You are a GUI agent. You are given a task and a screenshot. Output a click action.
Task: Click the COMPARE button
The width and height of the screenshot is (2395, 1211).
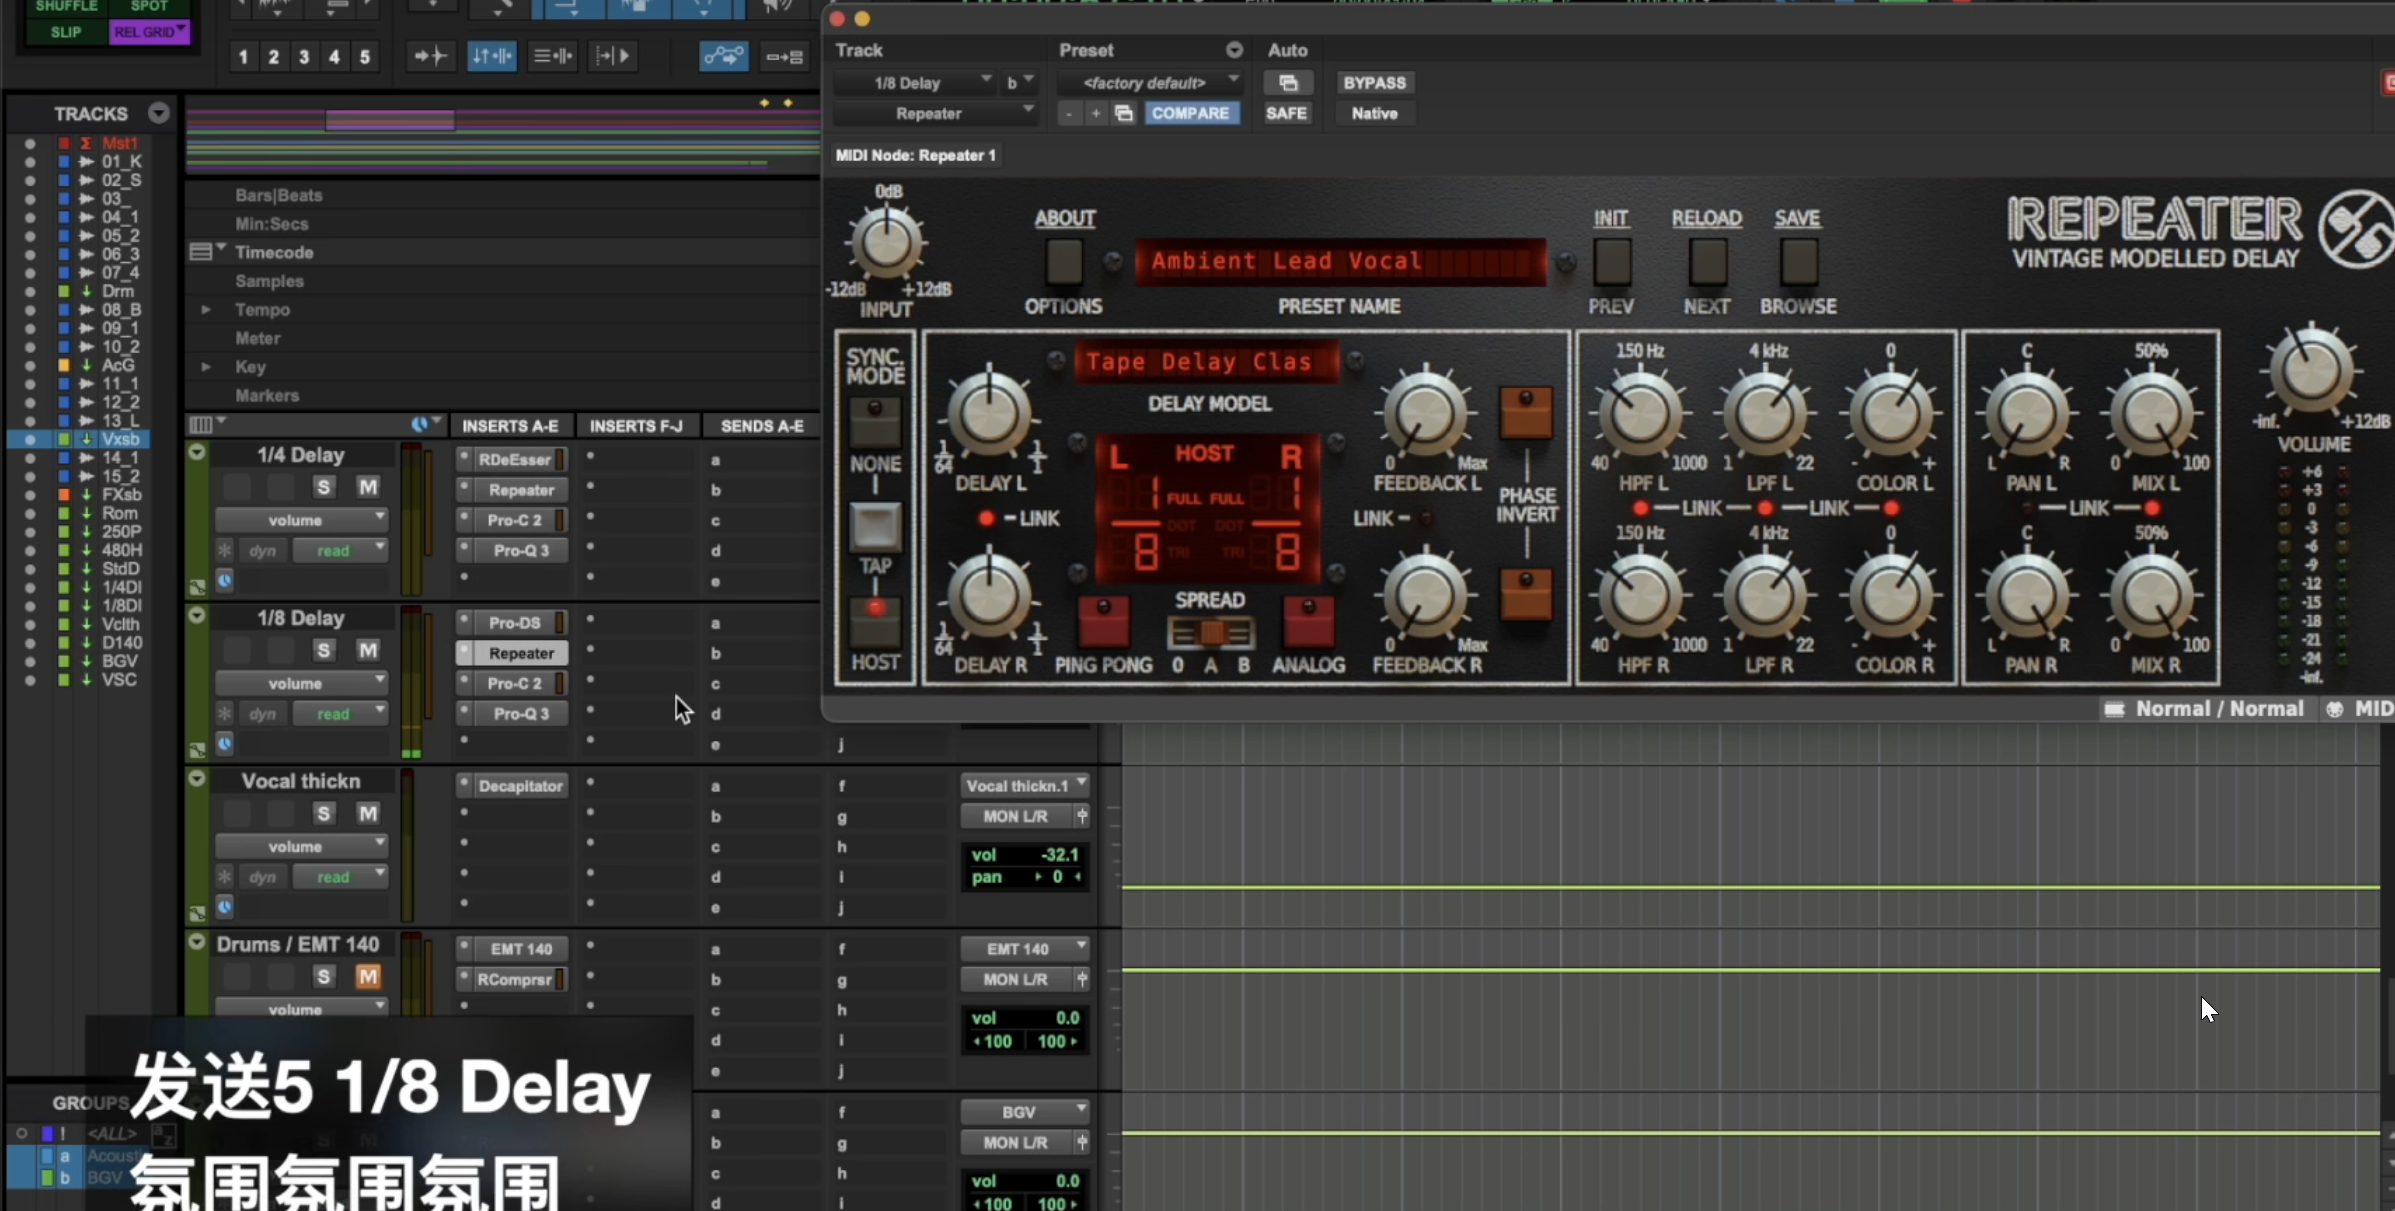coord(1190,113)
